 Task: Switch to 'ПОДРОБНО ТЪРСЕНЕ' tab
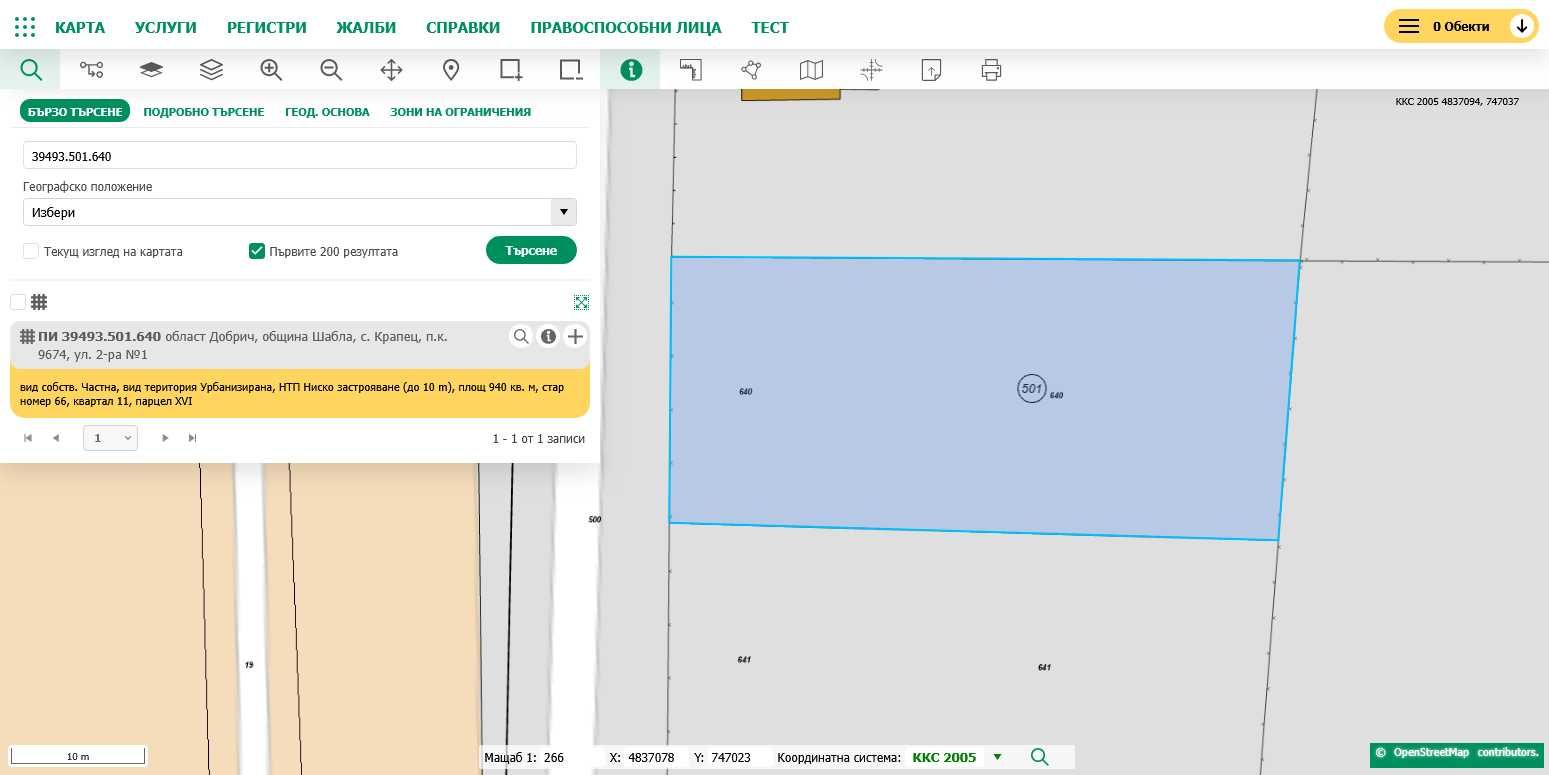204,112
